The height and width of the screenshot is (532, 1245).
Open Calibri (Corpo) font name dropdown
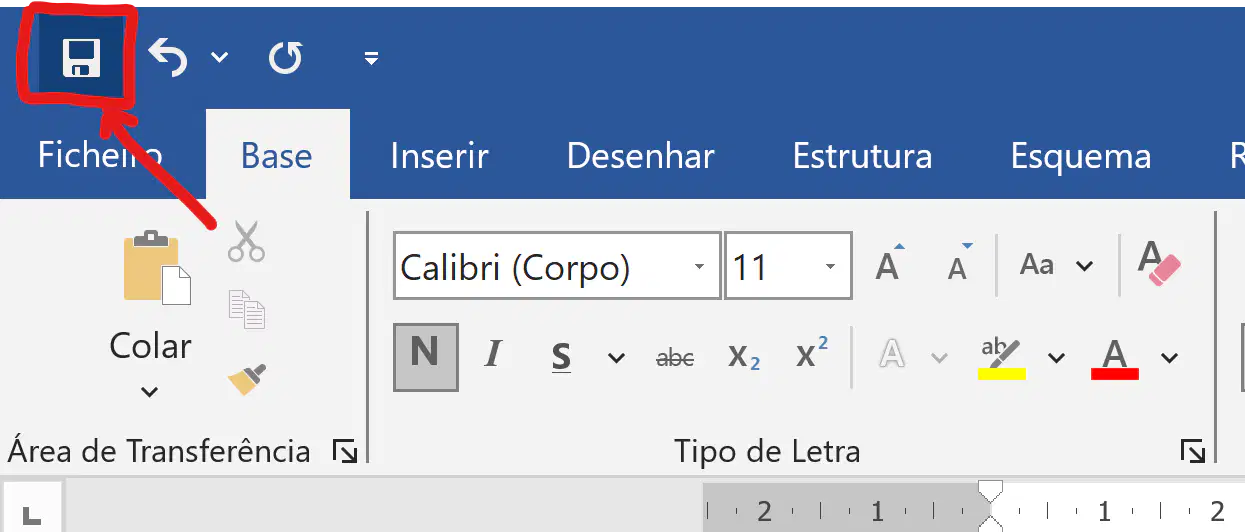(x=698, y=267)
